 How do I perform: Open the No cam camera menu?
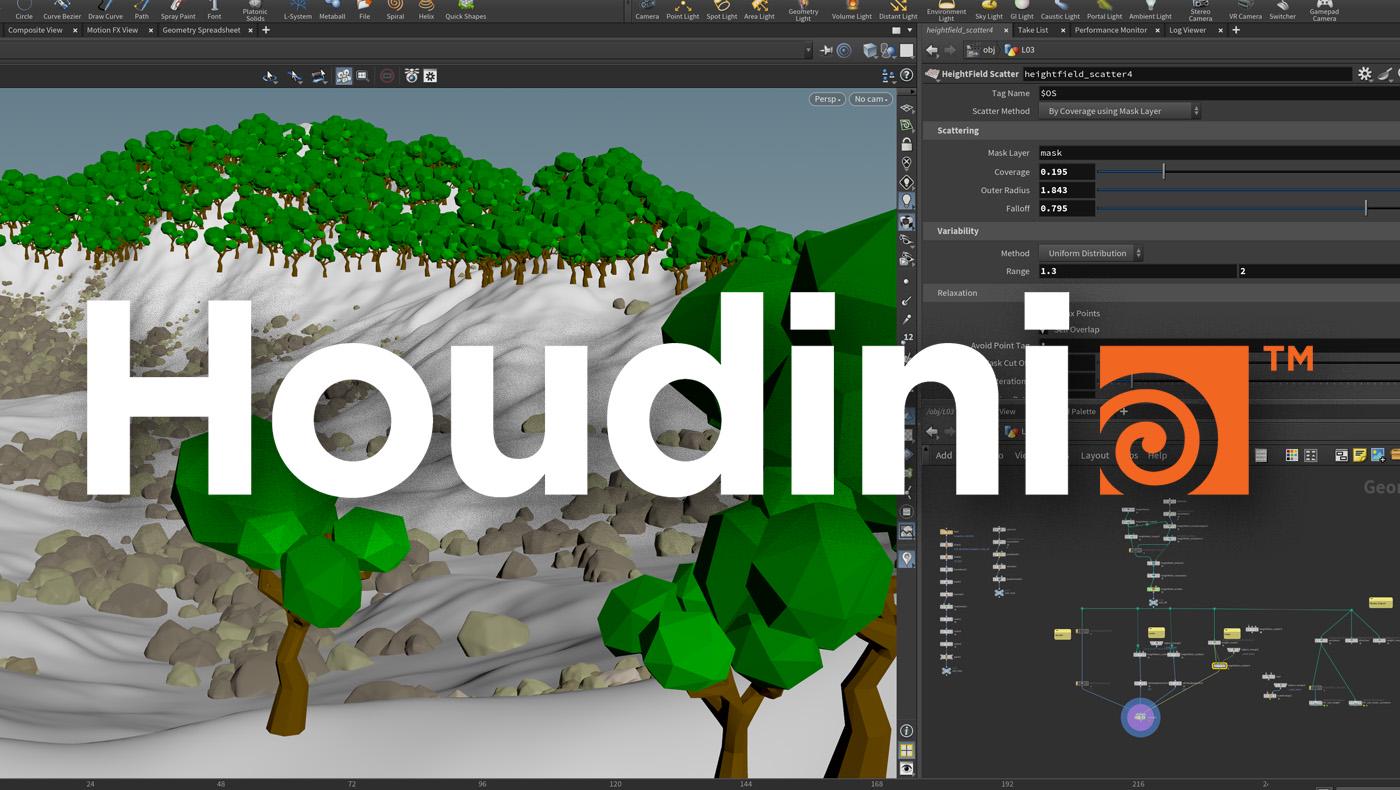[x=870, y=99]
